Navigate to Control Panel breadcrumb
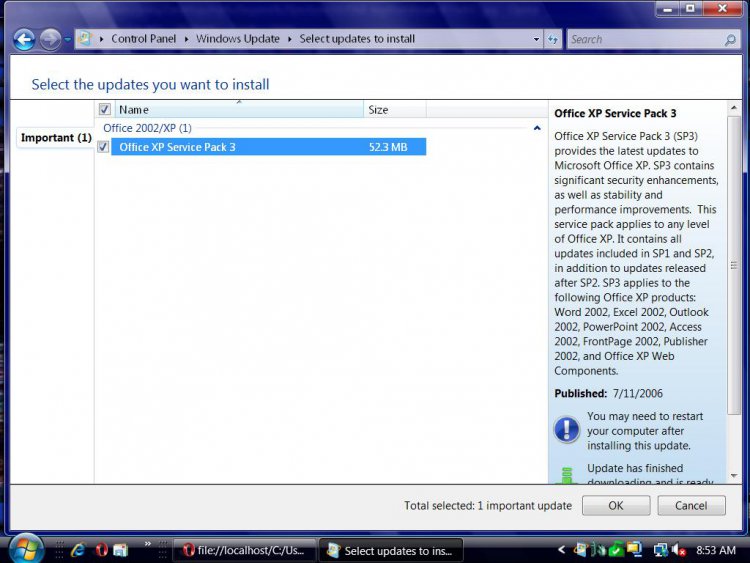This screenshot has height=563, width=750. click(x=143, y=39)
